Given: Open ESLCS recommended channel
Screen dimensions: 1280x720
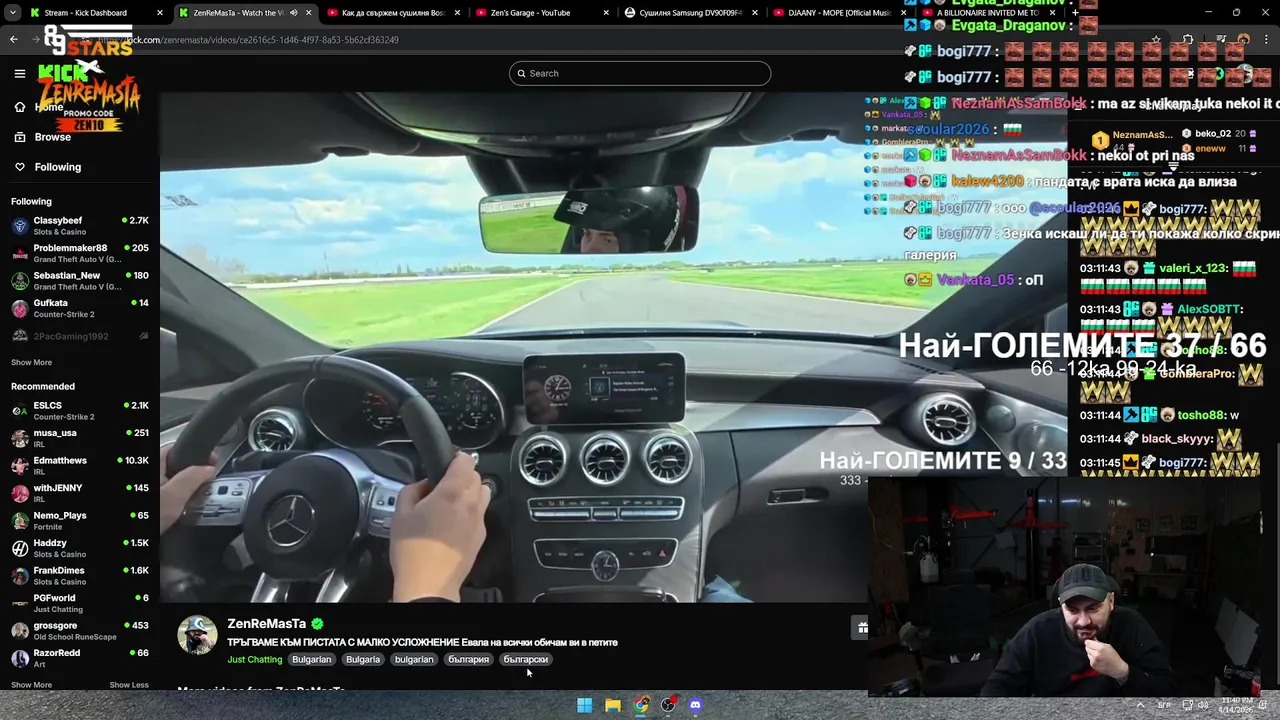Looking at the screenshot, I should point(80,411).
